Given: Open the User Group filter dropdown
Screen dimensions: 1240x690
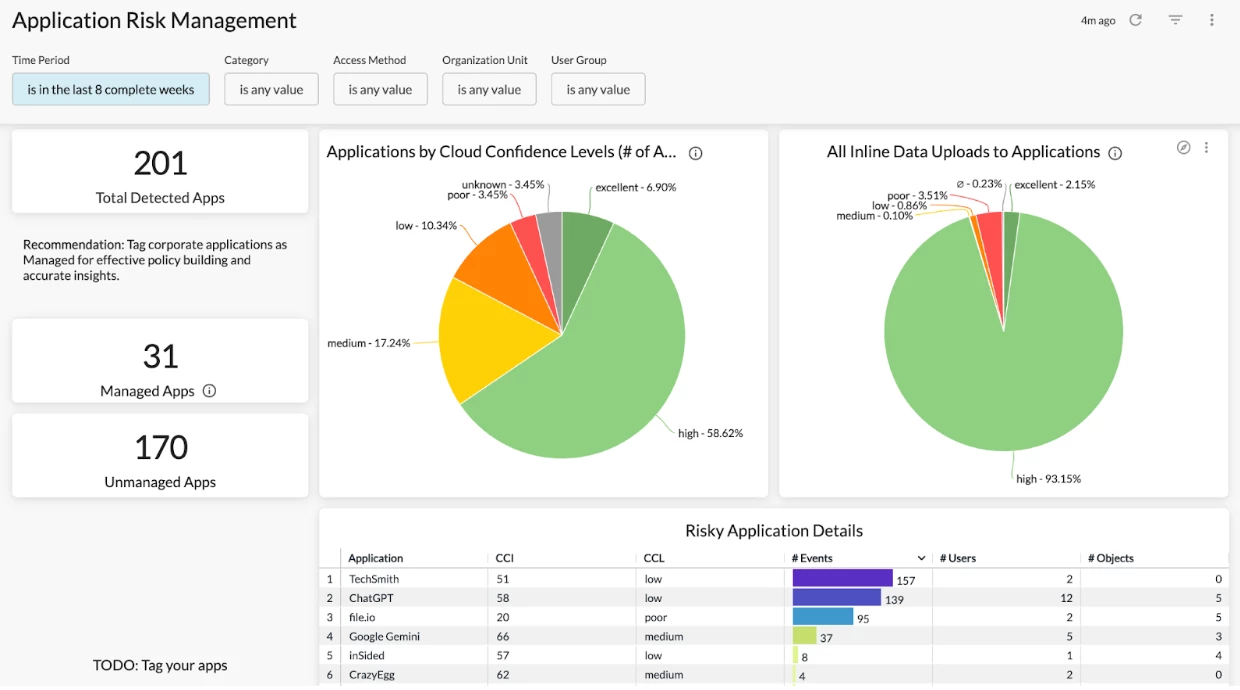Looking at the screenshot, I should coord(598,89).
